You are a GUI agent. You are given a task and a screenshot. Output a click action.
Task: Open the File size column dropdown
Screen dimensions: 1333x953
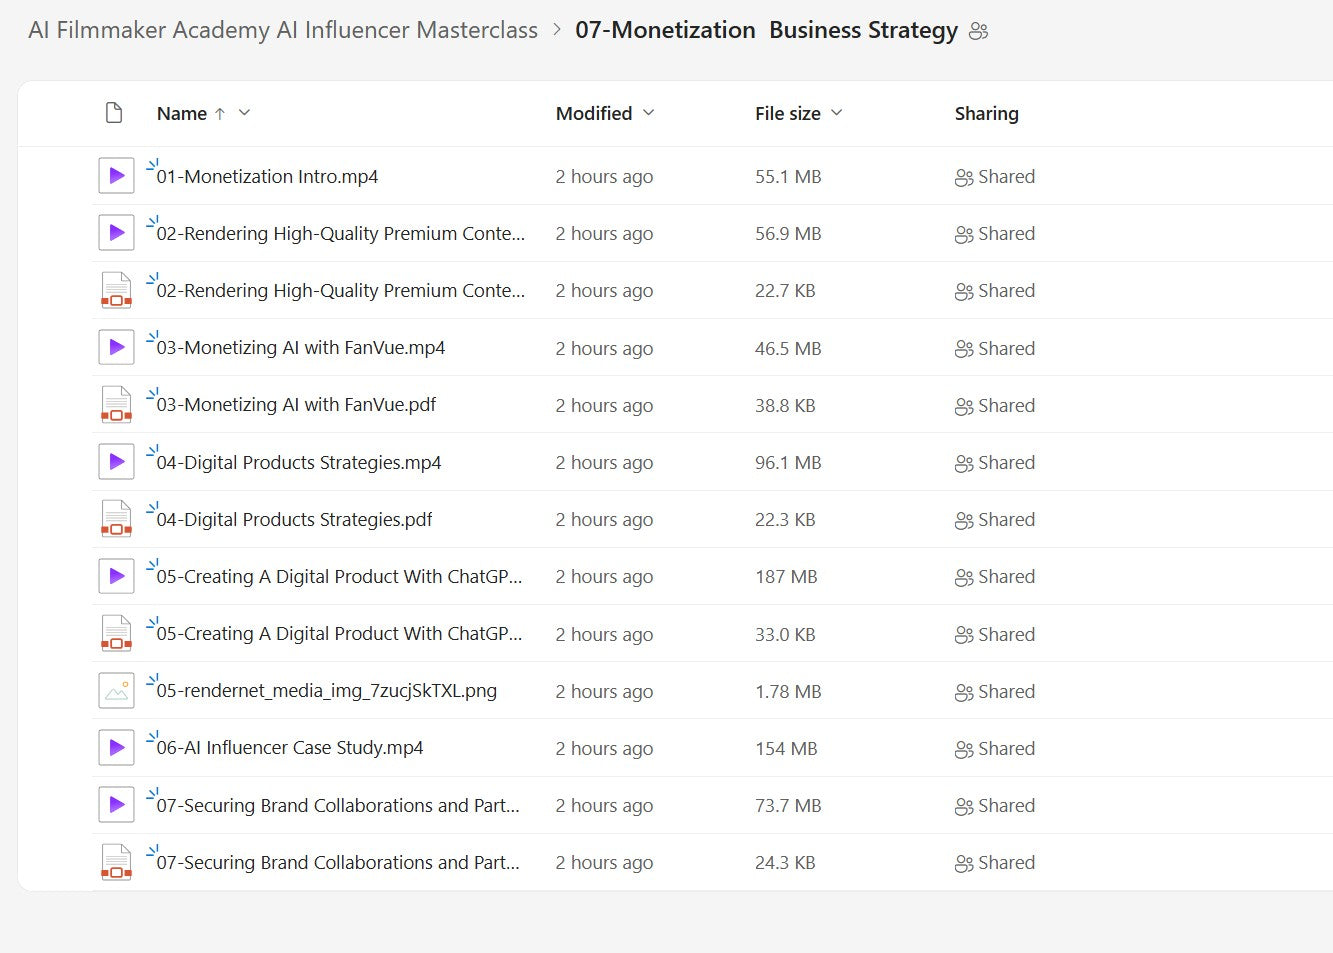(x=837, y=113)
